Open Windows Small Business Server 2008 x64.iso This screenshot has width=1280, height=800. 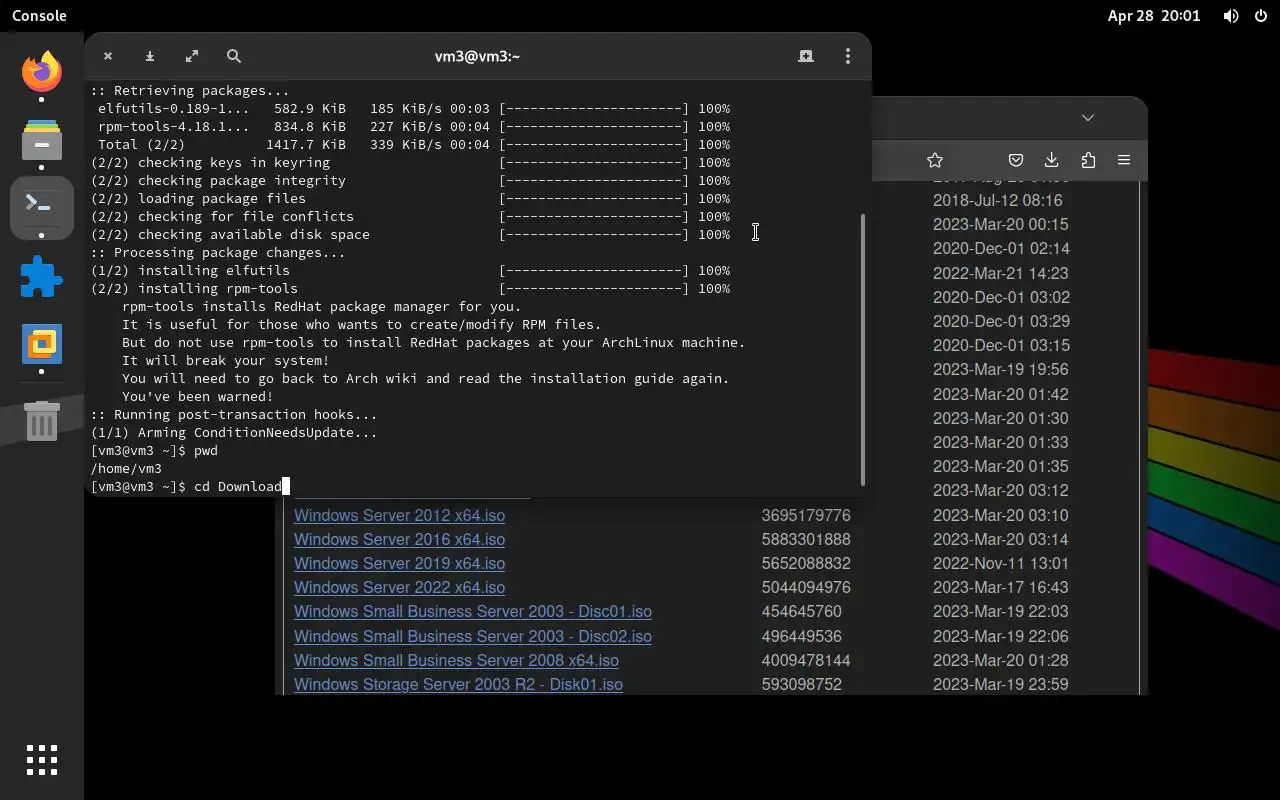(456, 660)
